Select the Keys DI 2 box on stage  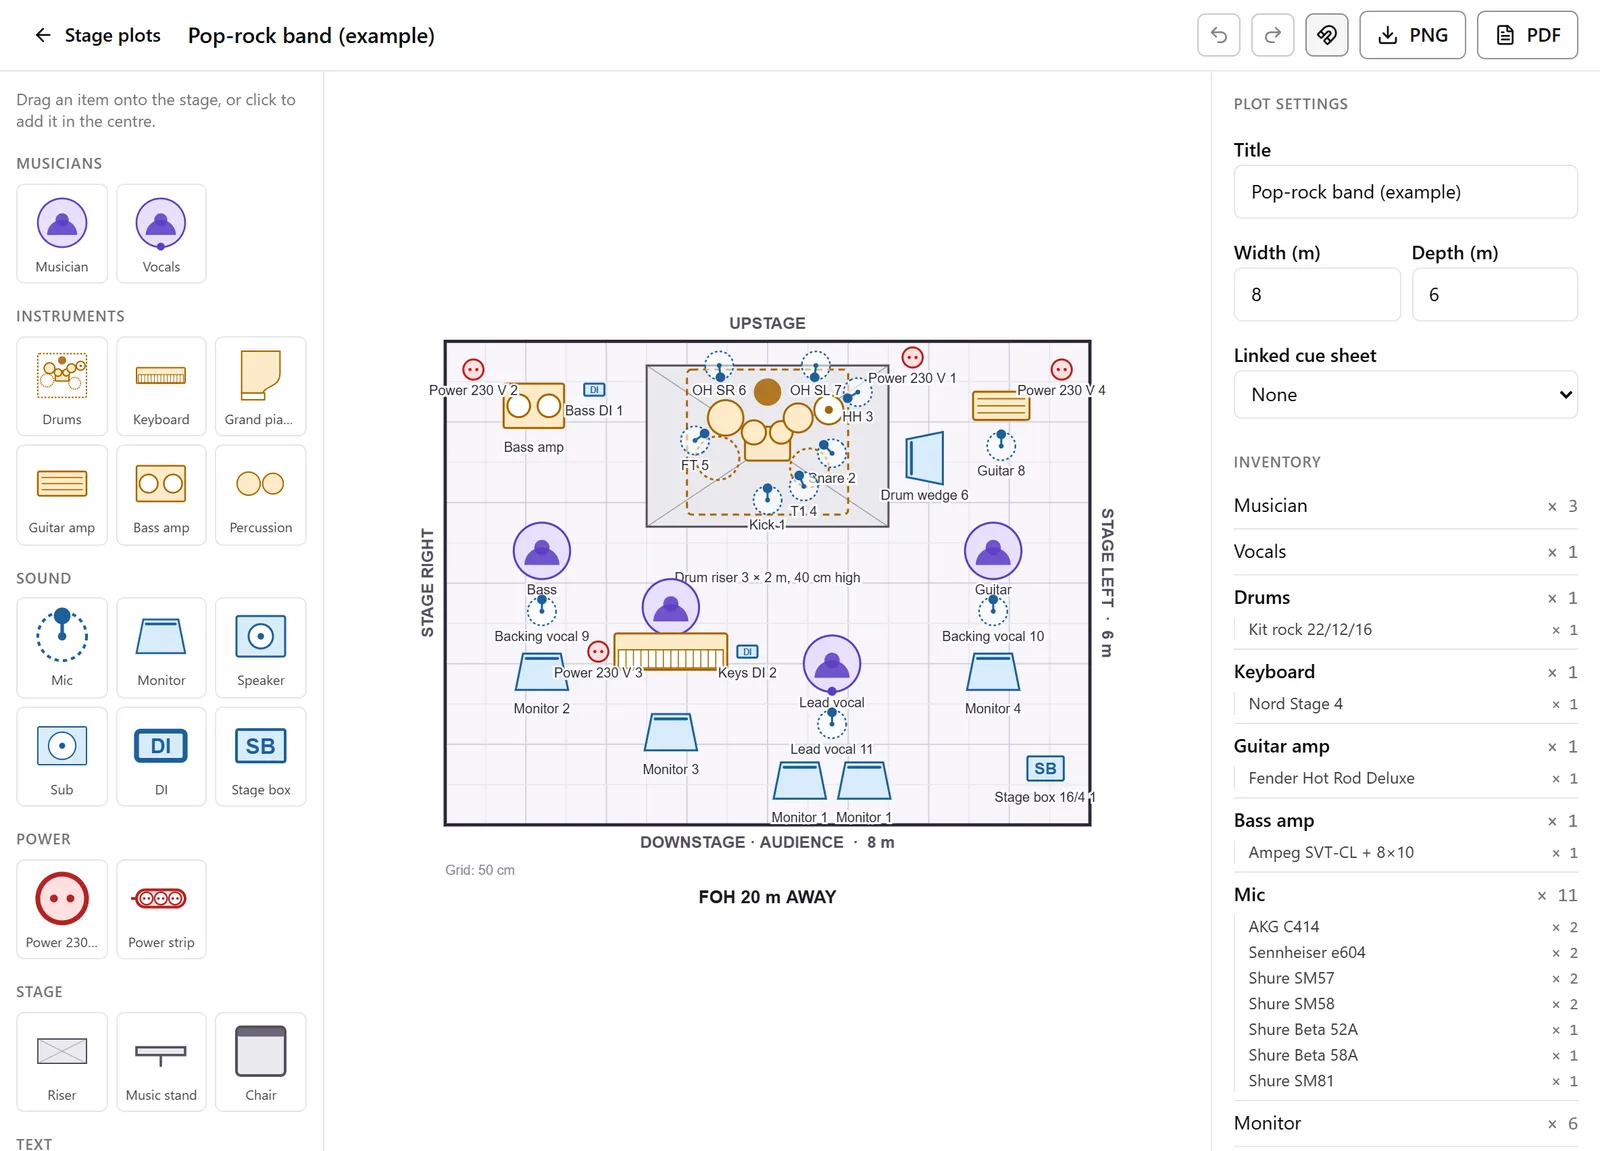(x=747, y=652)
